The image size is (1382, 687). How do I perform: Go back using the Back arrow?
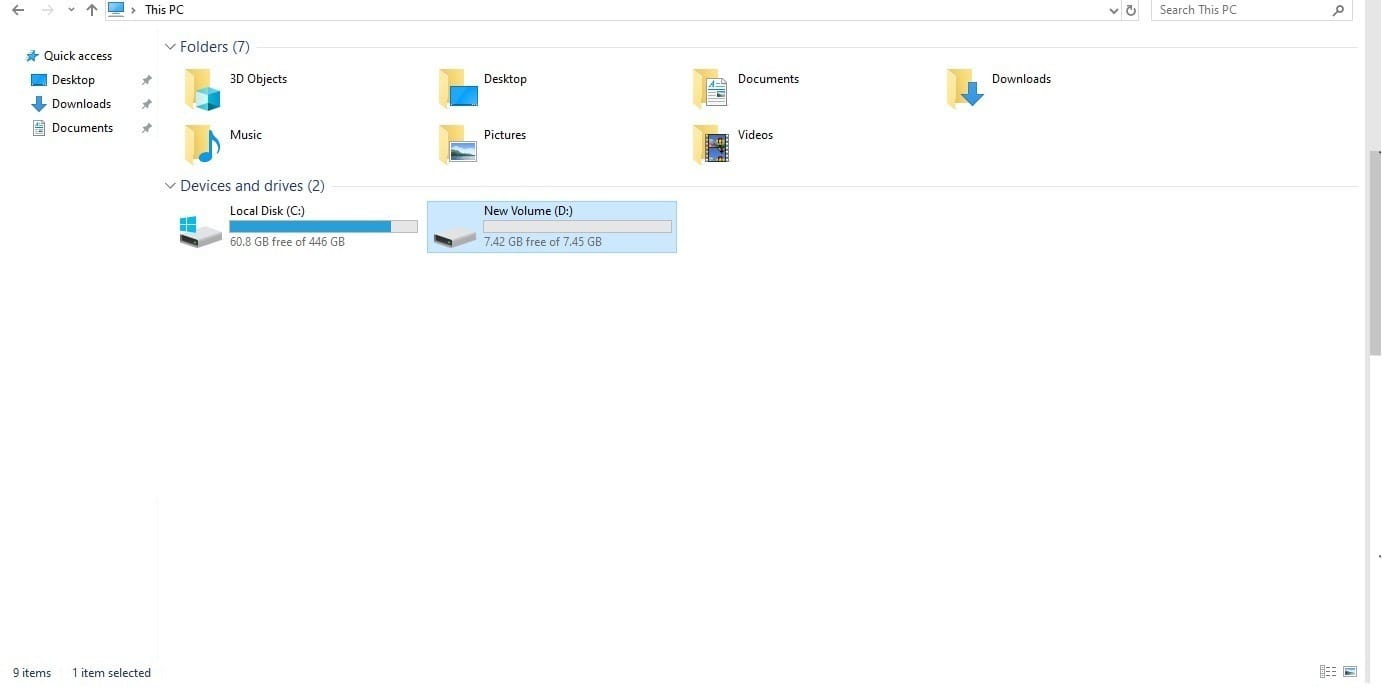[18, 10]
